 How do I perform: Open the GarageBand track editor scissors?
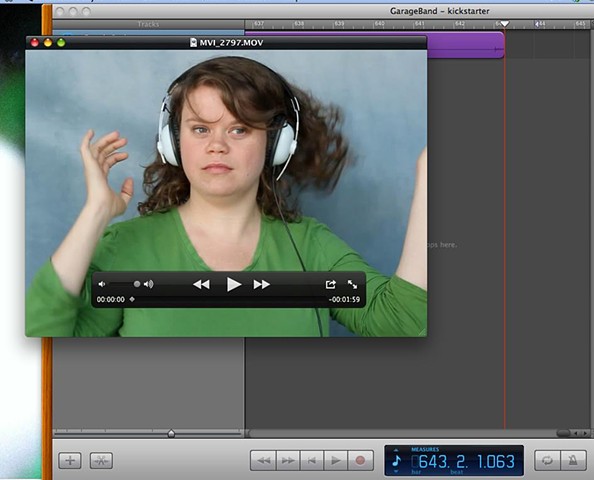click(x=101, y=461)
